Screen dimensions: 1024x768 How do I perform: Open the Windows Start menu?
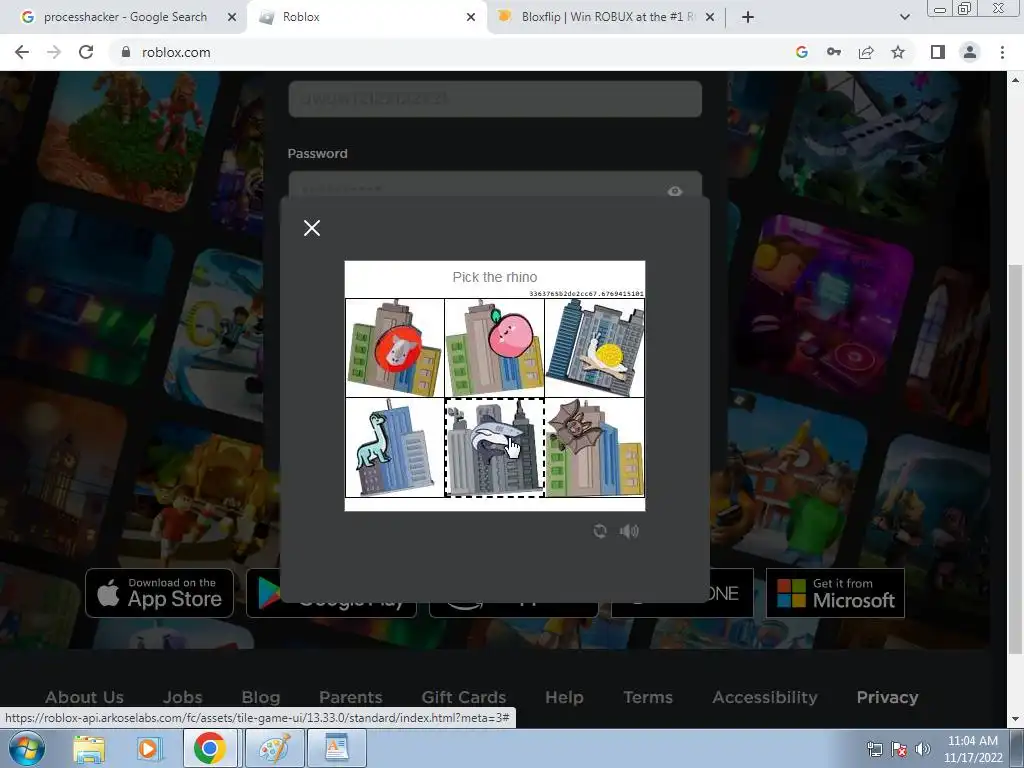27,748
